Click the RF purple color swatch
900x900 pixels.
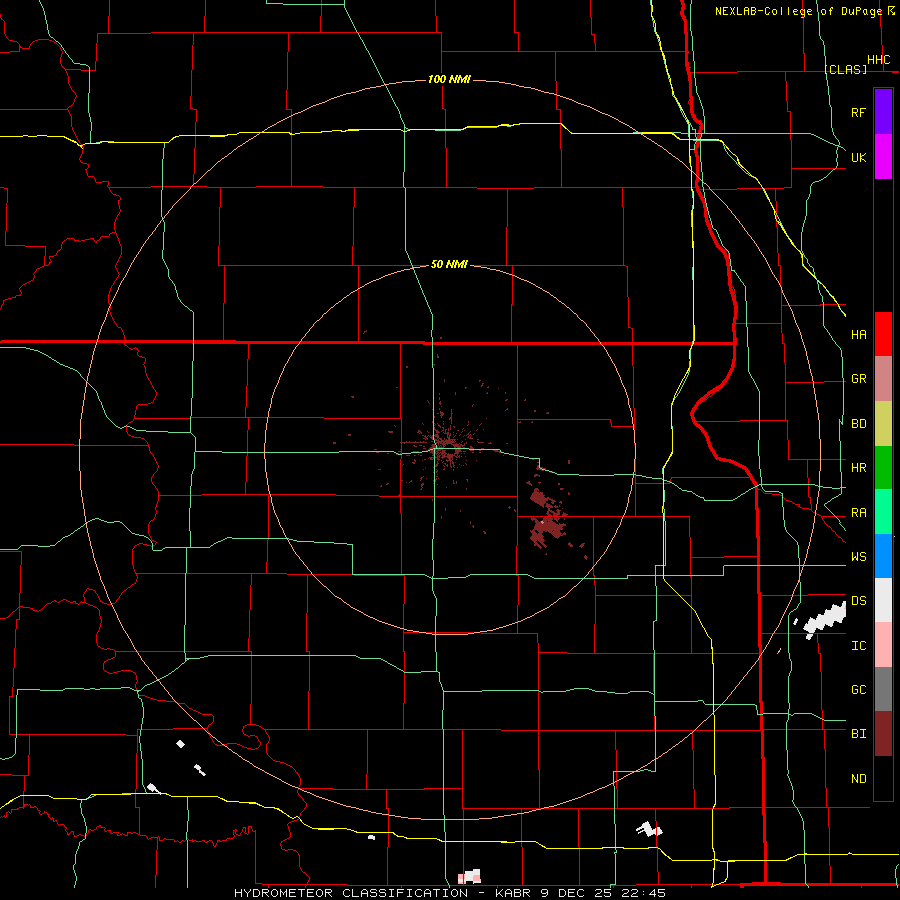coord(883,112)
